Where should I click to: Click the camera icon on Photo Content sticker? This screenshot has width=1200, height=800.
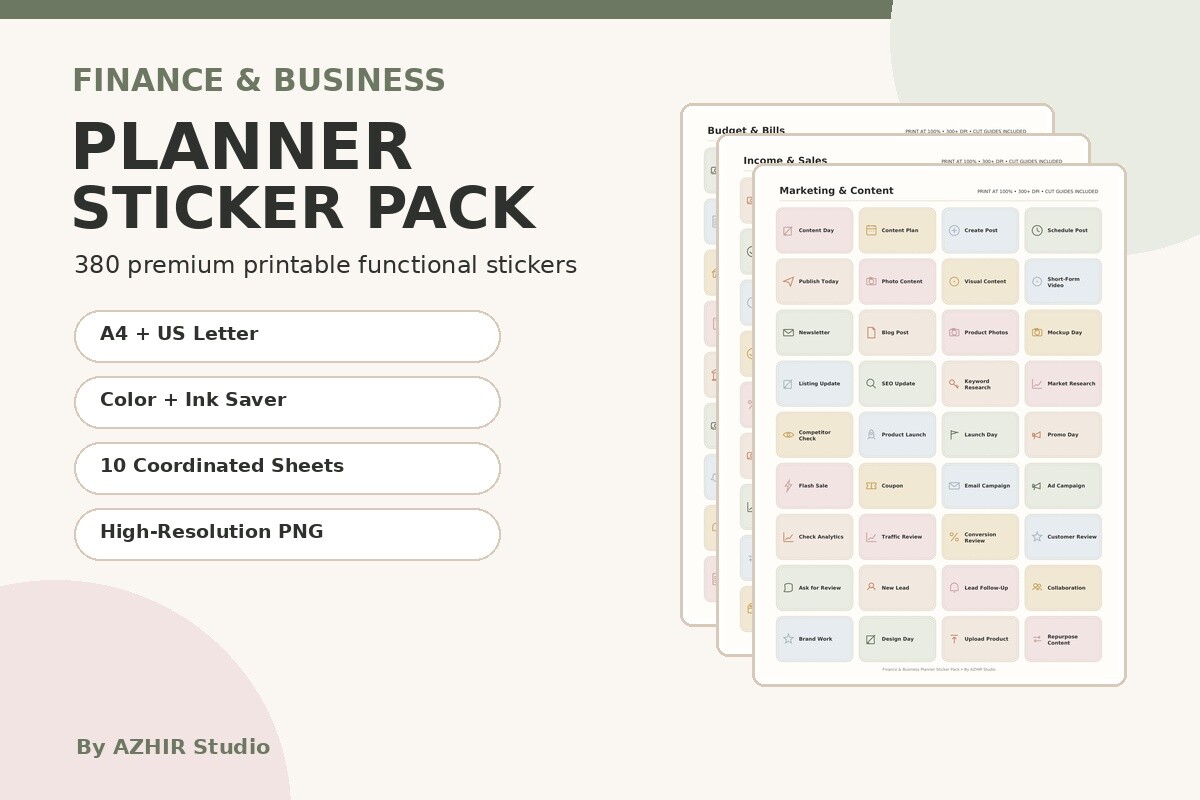coord(871,281)
